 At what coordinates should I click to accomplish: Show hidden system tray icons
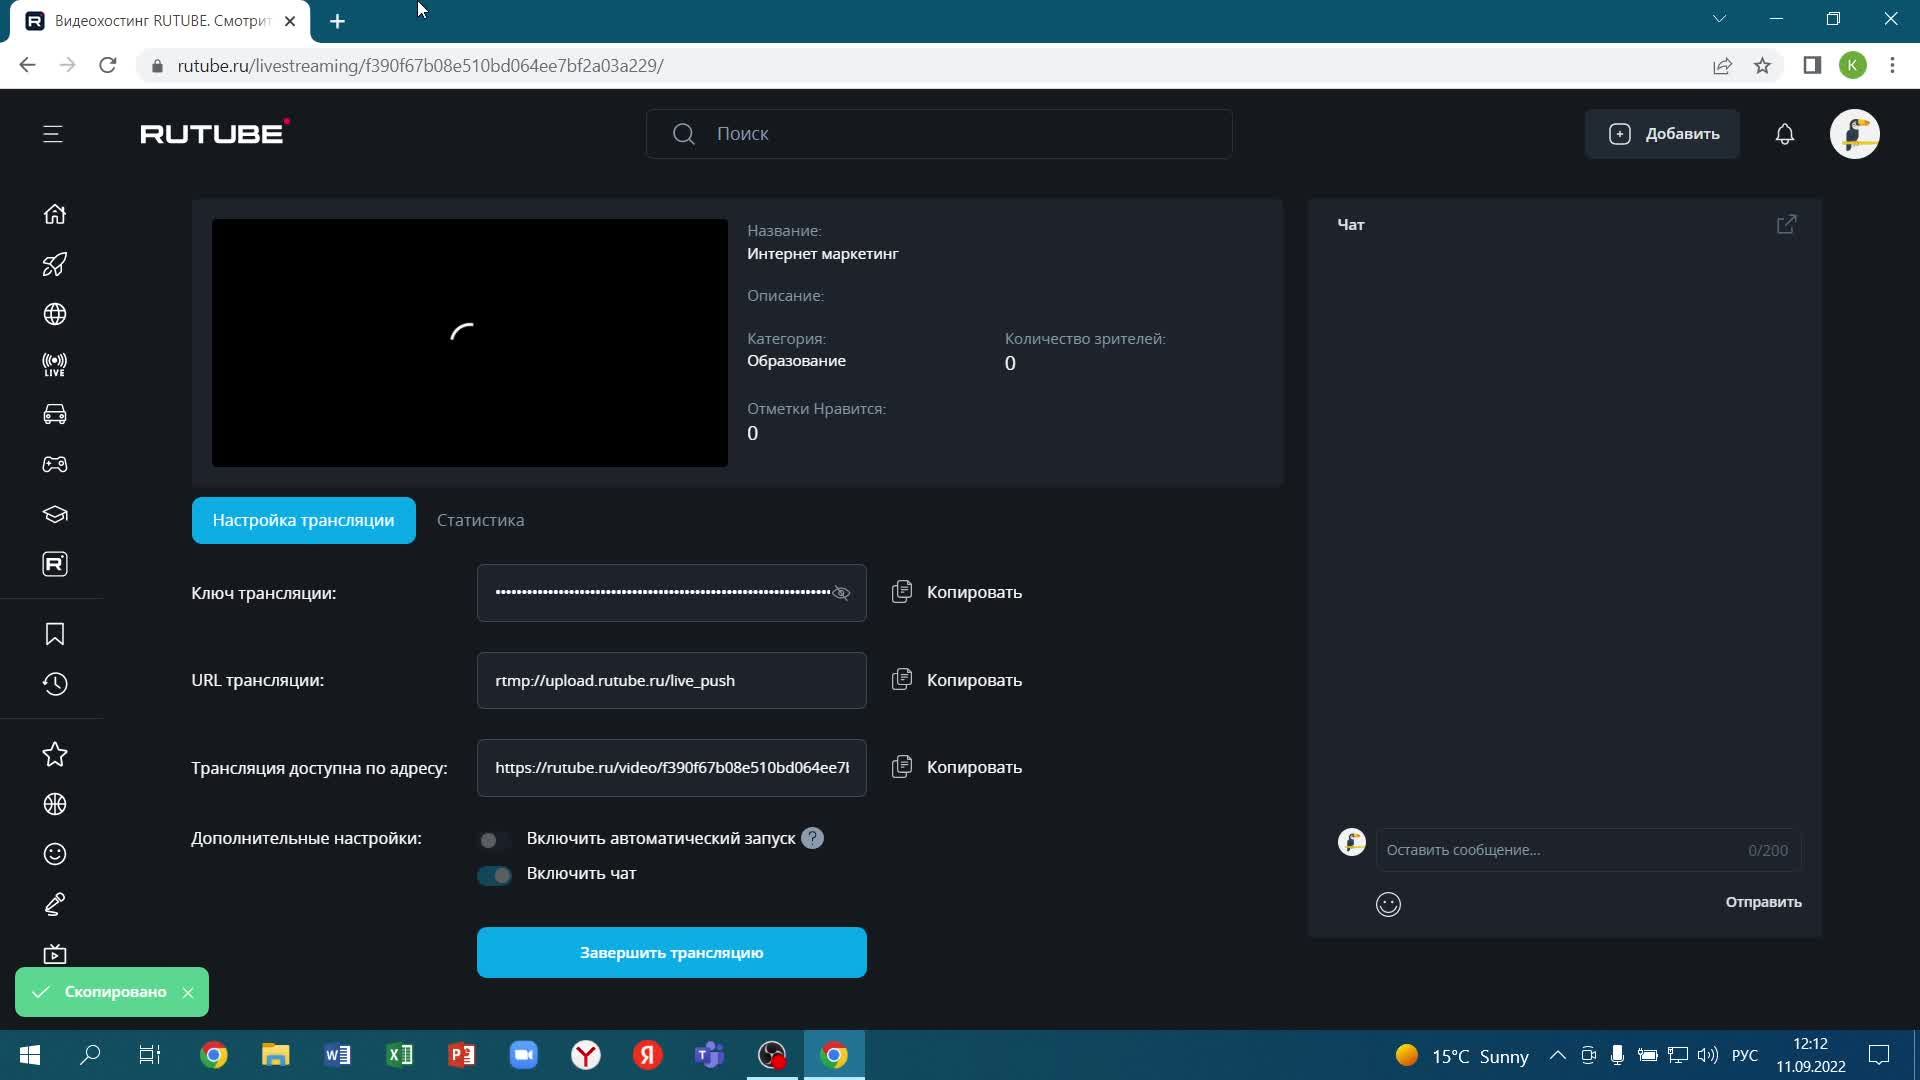(x=1557, y=1055)
